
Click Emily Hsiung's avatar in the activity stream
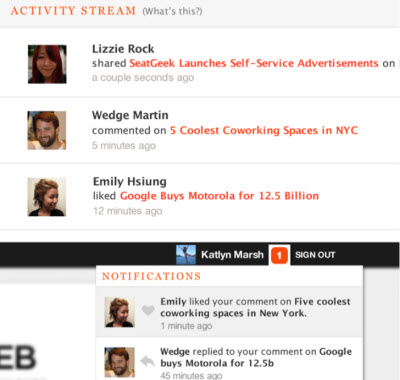coord(47,197)
